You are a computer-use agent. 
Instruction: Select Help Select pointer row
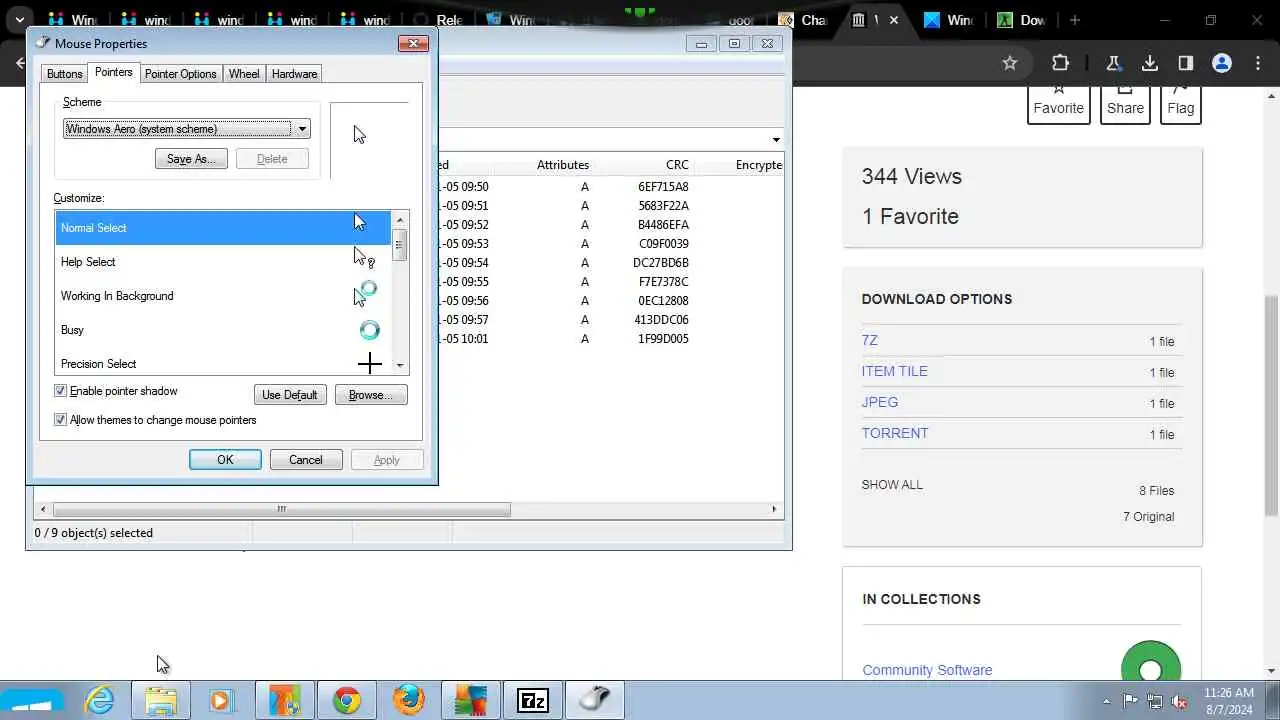coord(223,262)
